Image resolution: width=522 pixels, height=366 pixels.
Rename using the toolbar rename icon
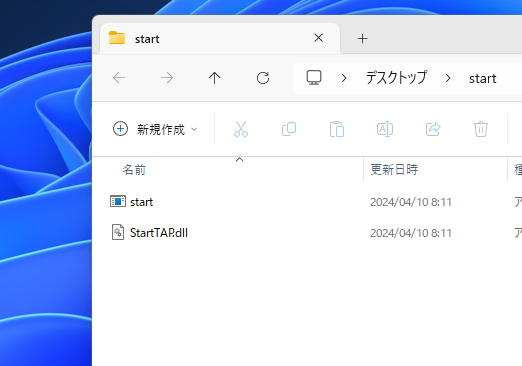click(385, 129)
